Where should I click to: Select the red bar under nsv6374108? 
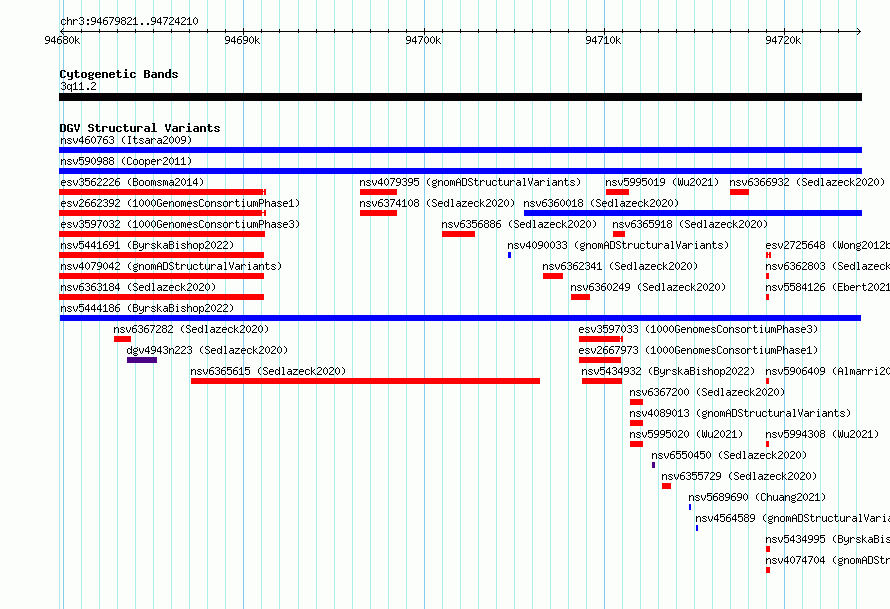click(378, 213)
